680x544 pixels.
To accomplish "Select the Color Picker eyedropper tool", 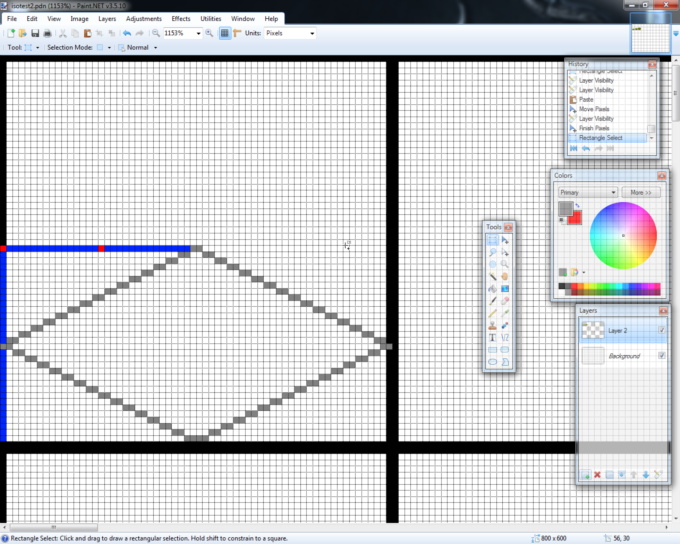I will click(x=505, y=313).
